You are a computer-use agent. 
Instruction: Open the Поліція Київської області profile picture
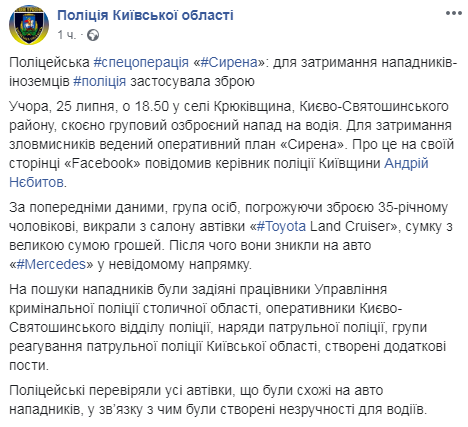point(29,25)
